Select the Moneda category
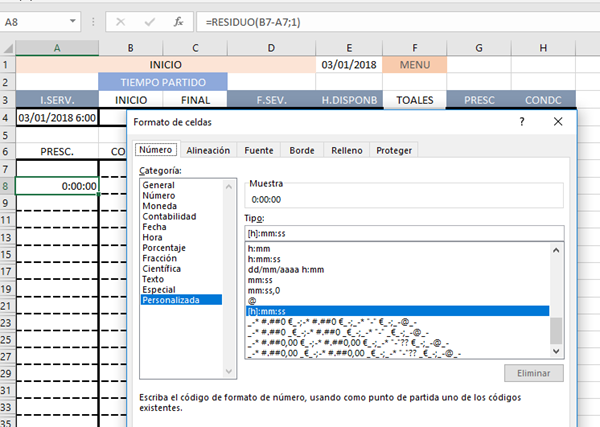 pos(159,205)
